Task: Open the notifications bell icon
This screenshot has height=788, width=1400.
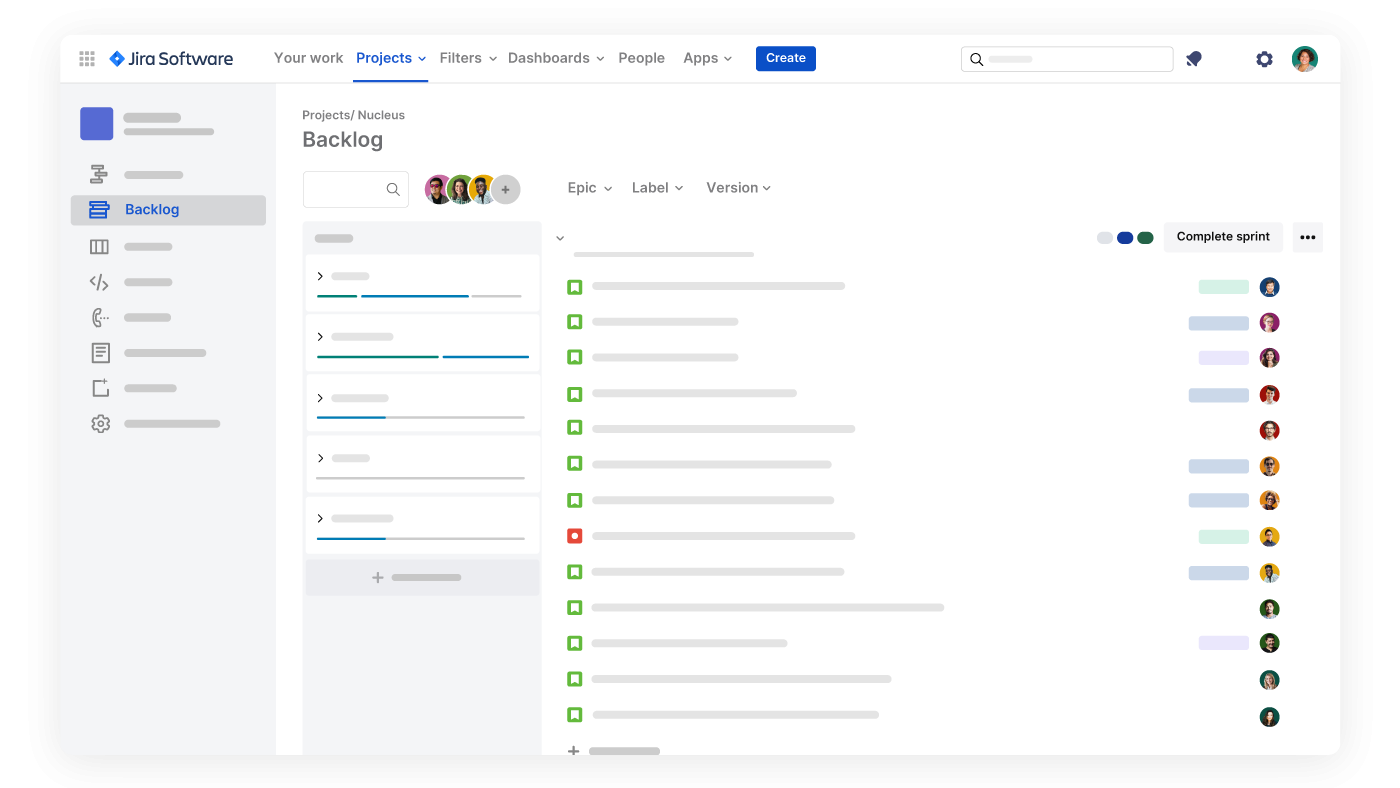Action: pos(1193,59)
